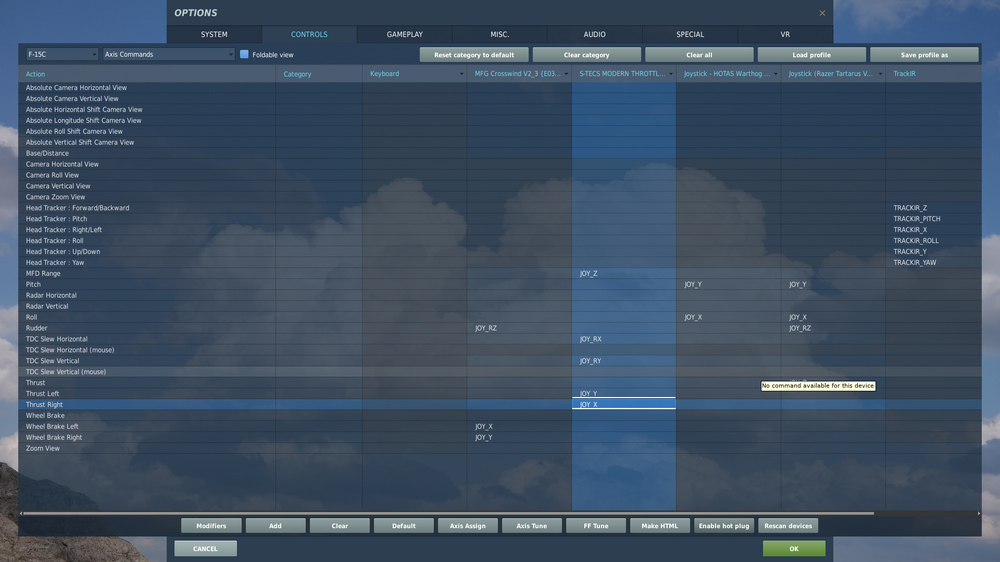Close the Options window with X
This screenshot has width=1000, height=562.
[822, 13]
